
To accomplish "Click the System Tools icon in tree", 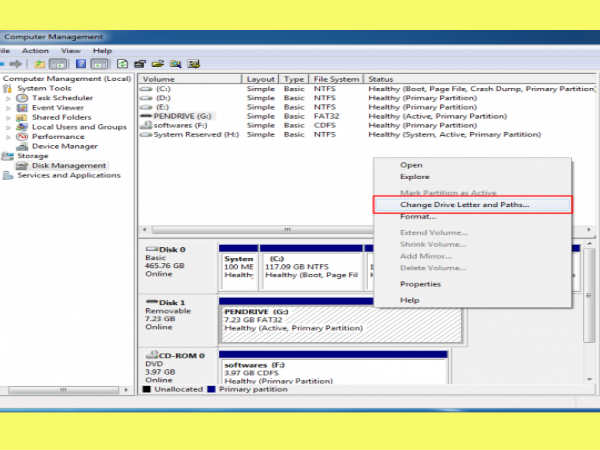I will (7, 88).
